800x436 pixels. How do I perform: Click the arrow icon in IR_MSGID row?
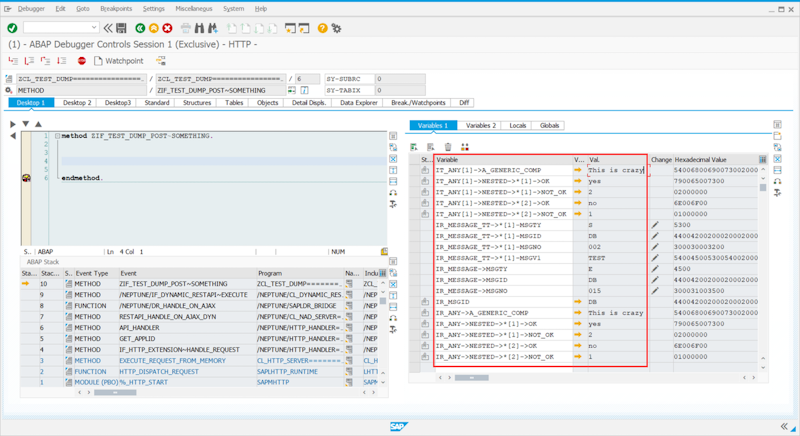coord(578,302)
